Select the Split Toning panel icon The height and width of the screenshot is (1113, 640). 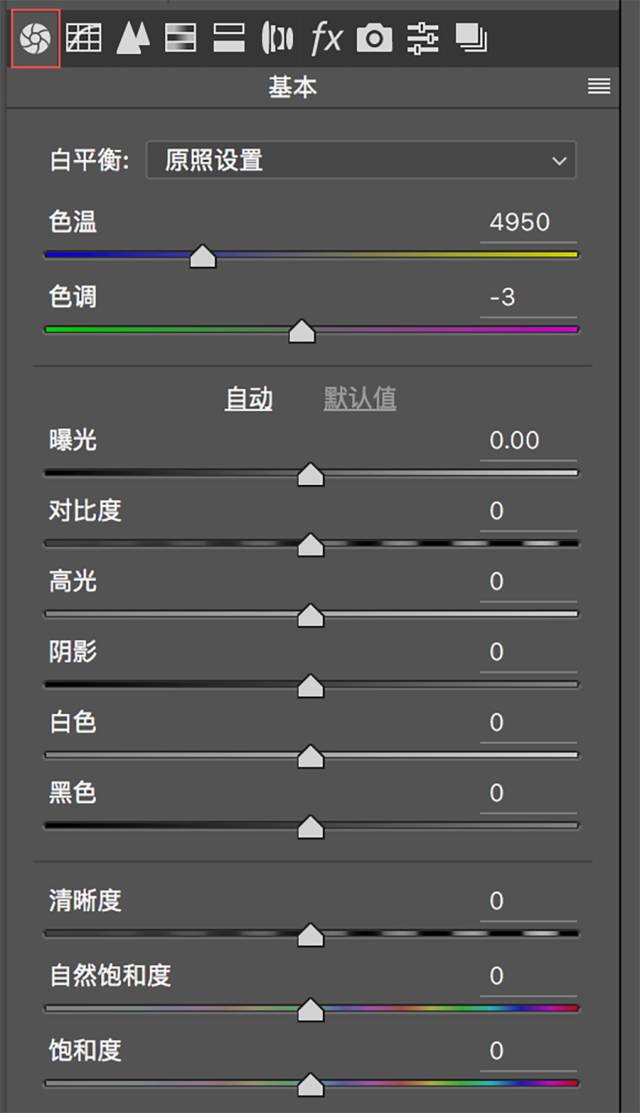point(230,37)
